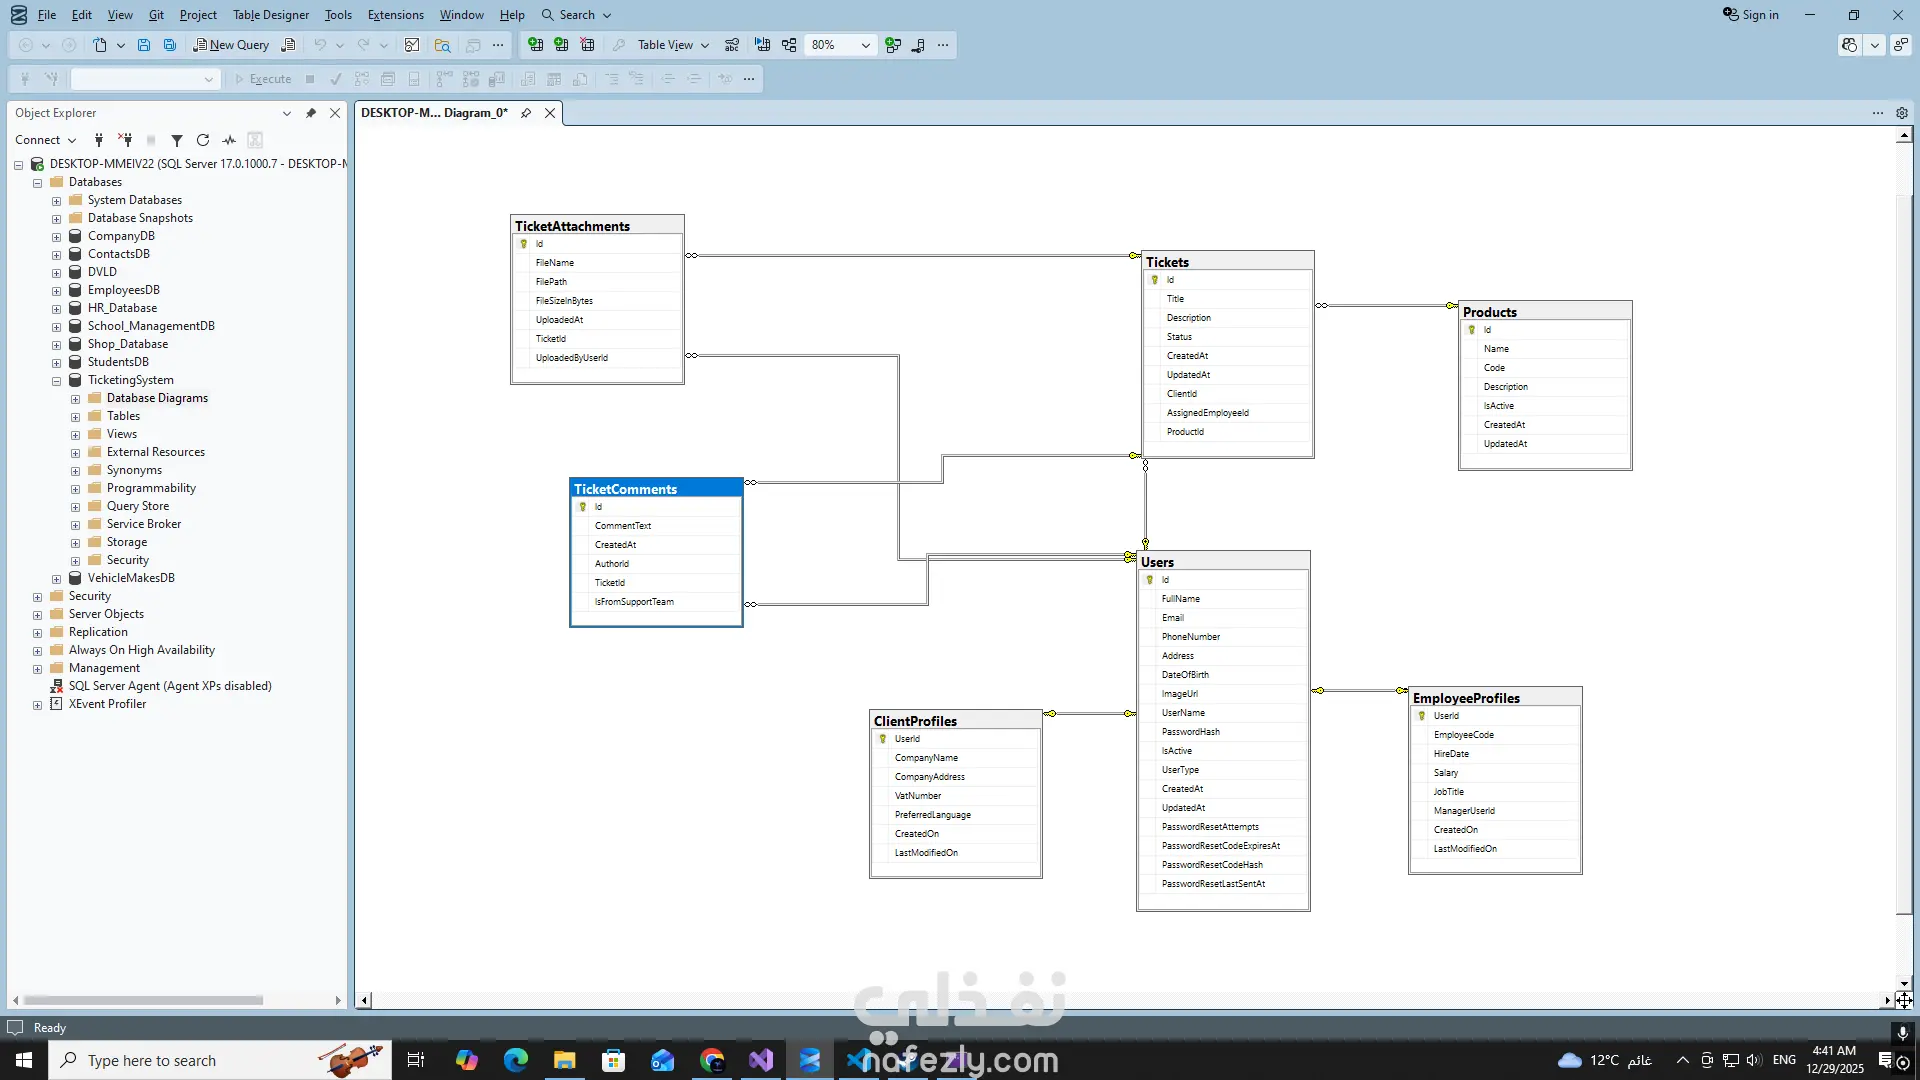Image resolution: width=1920 pixels, height=1080 pixels.
Task: Open the Table View dropdown
Action: (x=704, y=45)
